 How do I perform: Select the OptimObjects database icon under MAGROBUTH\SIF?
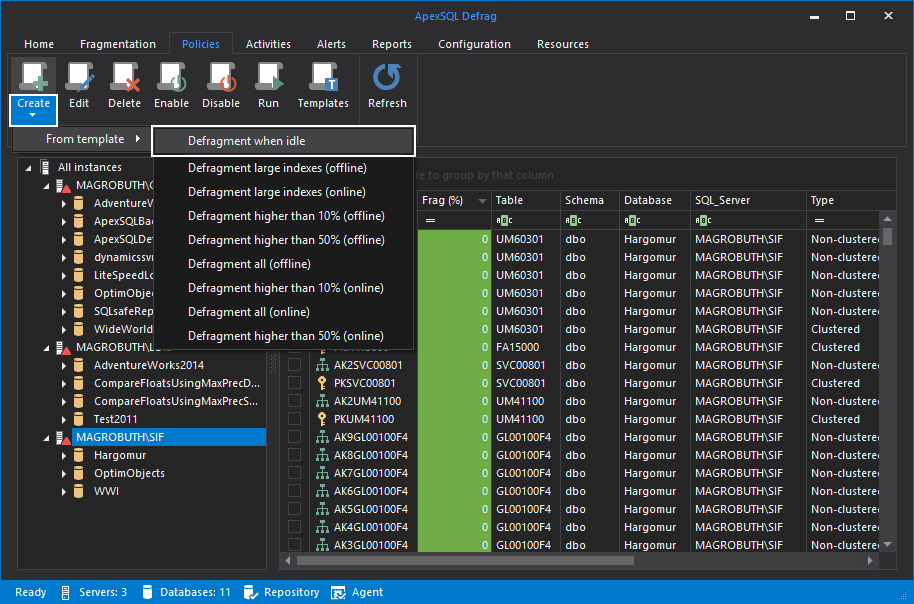pyautogui.click(x=79, y=473)
